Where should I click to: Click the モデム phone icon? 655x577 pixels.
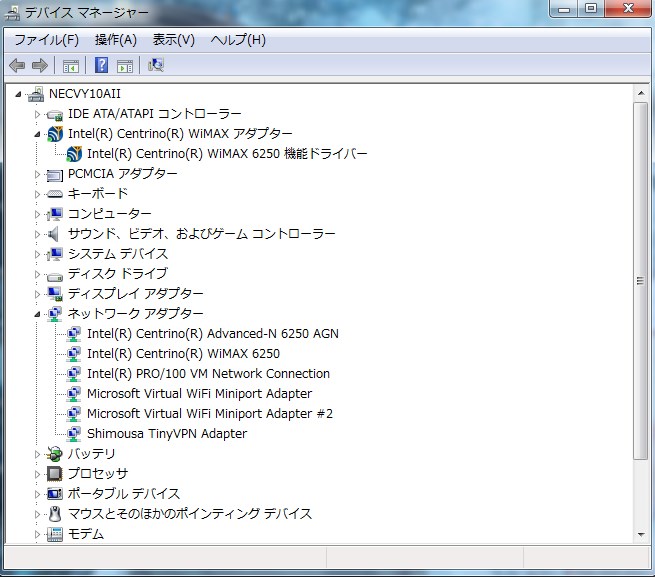pos(55,534)
